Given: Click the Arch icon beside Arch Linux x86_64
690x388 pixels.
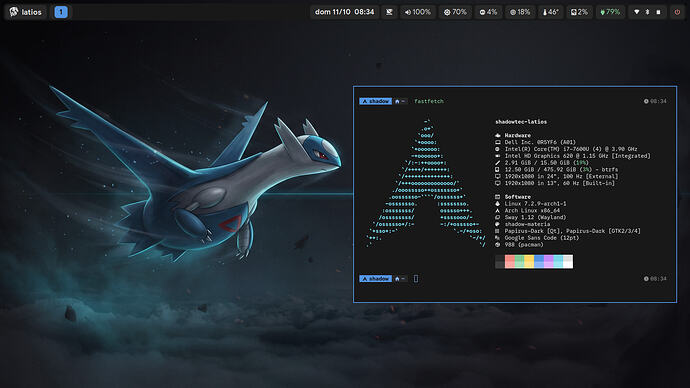Looking at the screenshot, I should [498, 211].
